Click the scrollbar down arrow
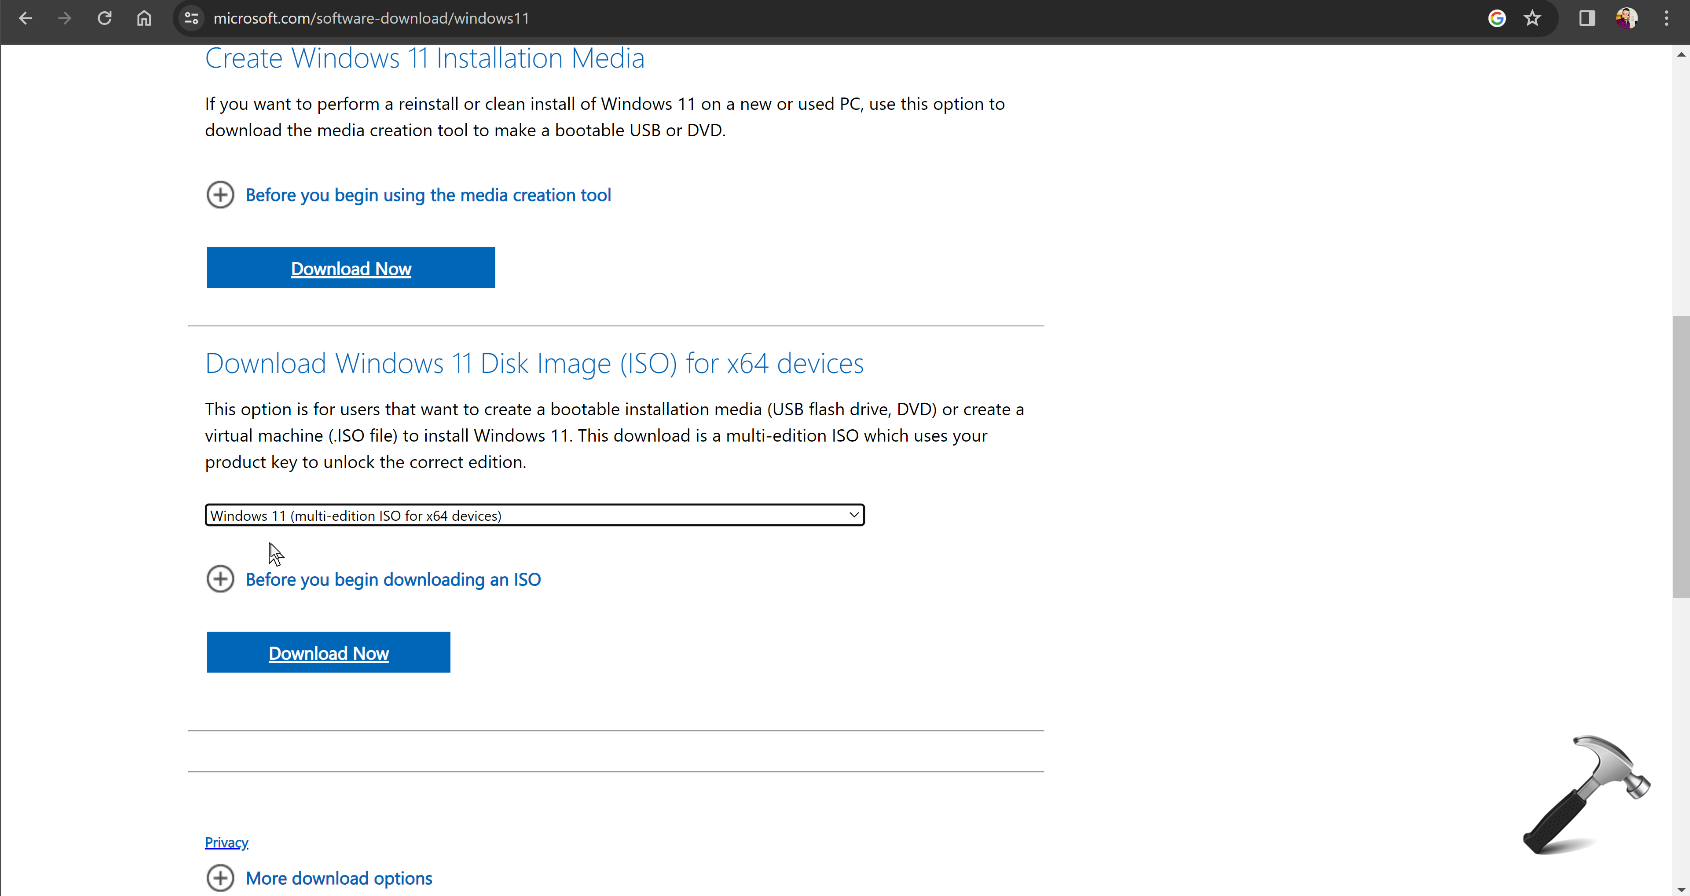 [1681, 889]
